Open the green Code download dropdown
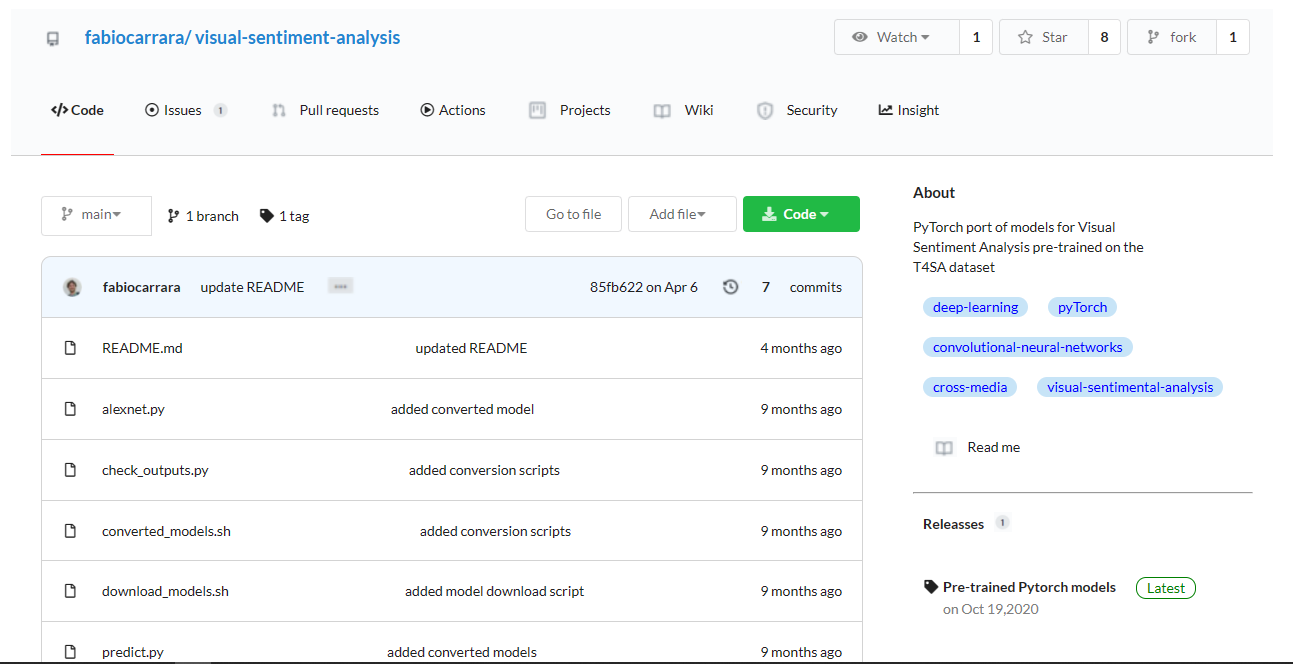This screenshot has height=664, width=1293. pos(800,213)
